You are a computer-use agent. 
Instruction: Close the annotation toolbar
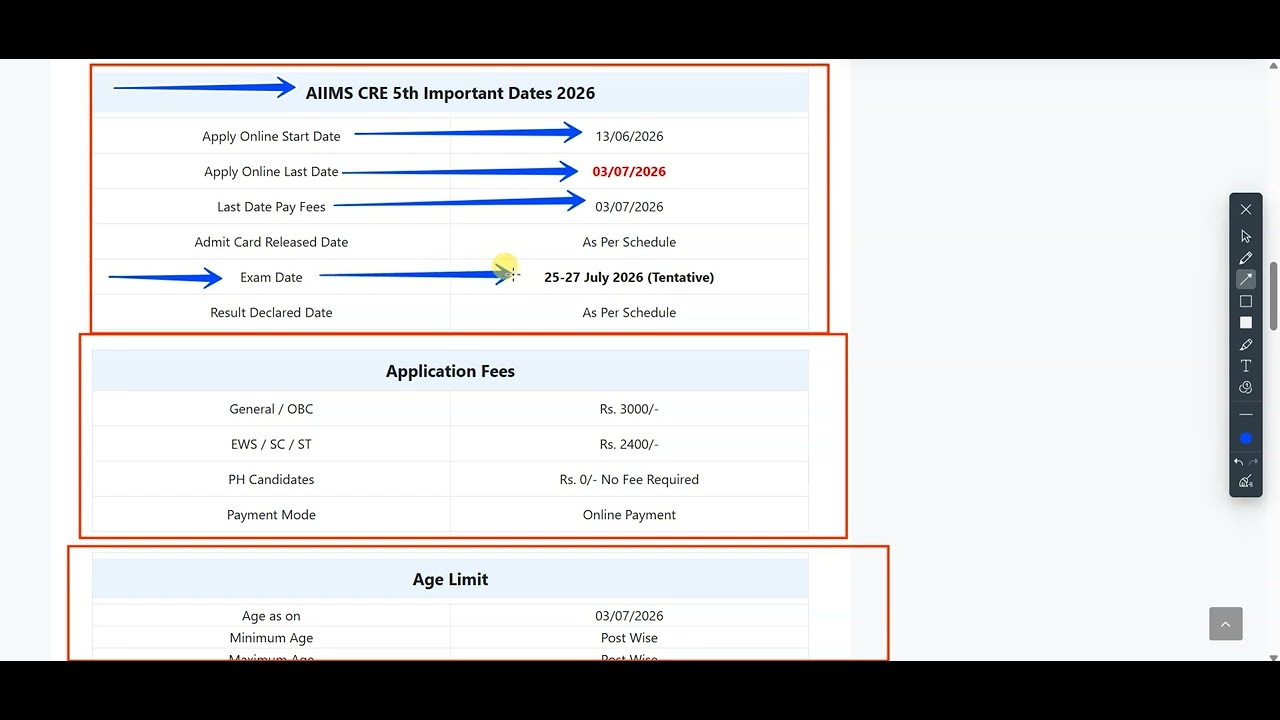[1245, 209]
